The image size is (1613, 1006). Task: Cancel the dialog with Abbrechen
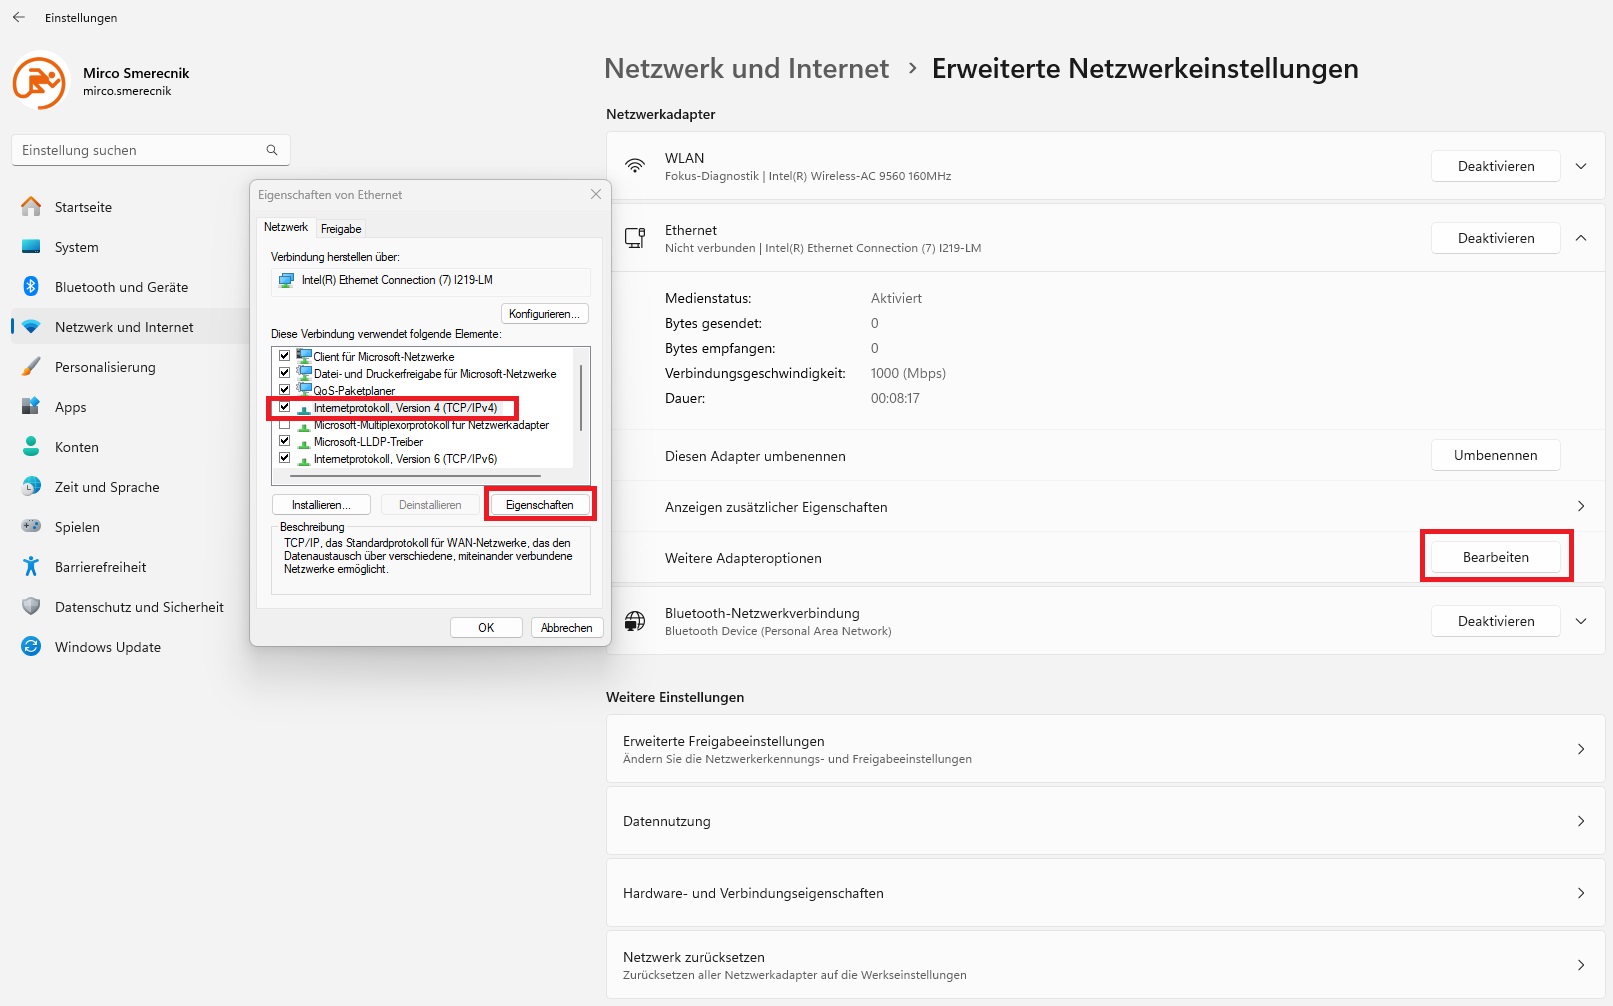click(x=567, y=628)
